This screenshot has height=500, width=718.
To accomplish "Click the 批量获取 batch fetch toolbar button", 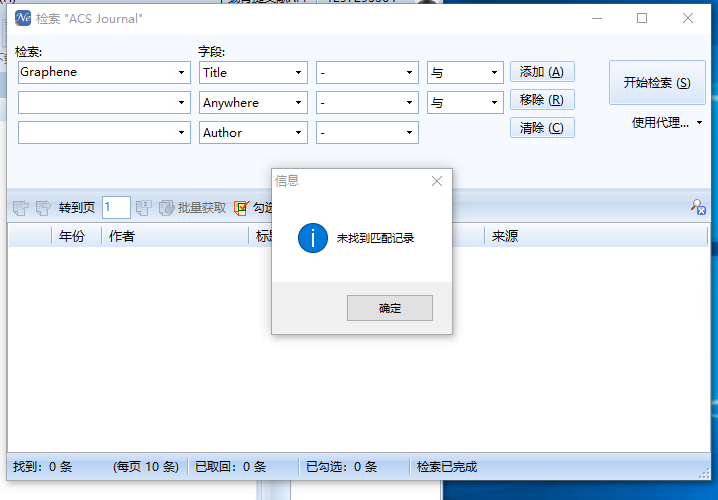I will pyautogui.click(x=192, y=208).
